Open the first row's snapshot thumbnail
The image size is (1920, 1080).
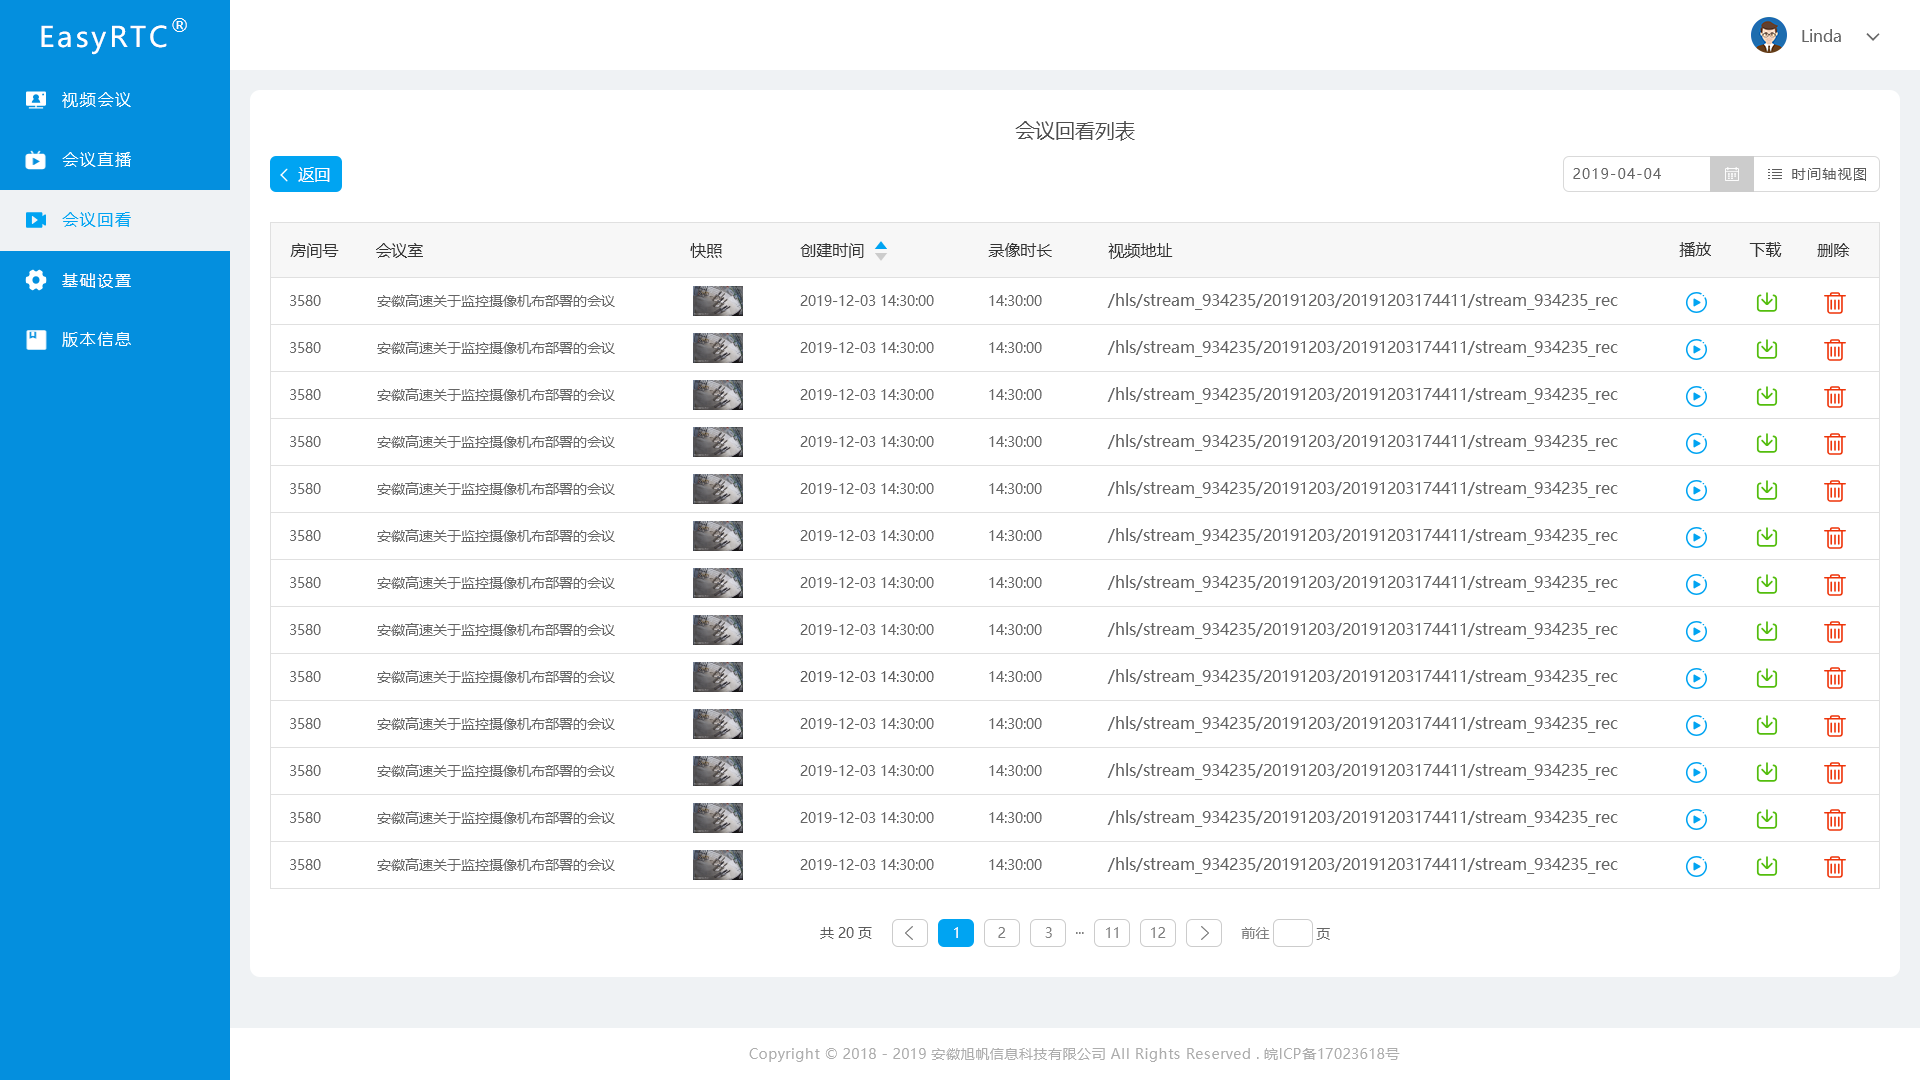(x=717, y=301)
